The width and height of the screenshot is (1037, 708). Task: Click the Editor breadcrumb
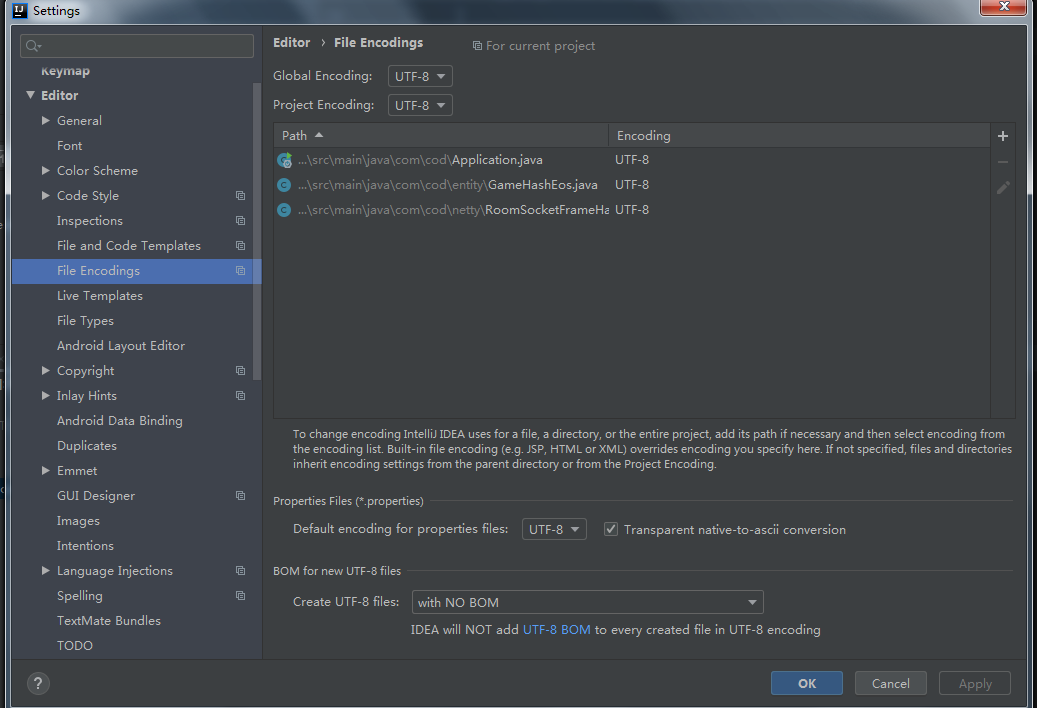click(x=292, y=42)
